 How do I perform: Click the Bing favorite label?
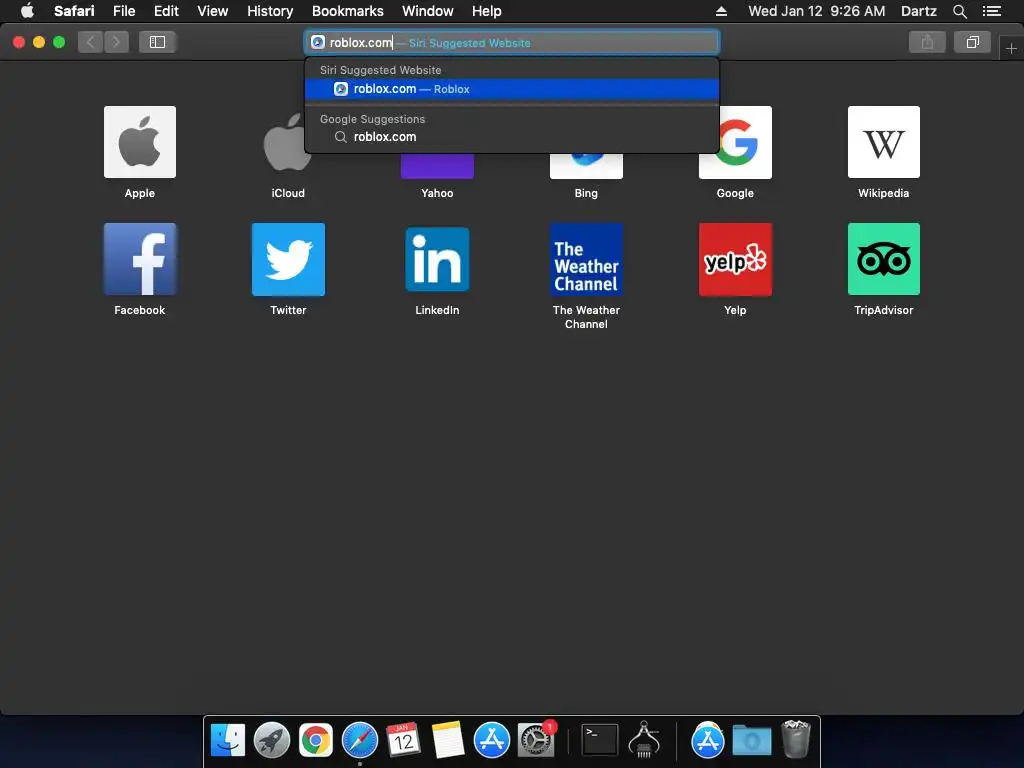click(x=586, y=193)
